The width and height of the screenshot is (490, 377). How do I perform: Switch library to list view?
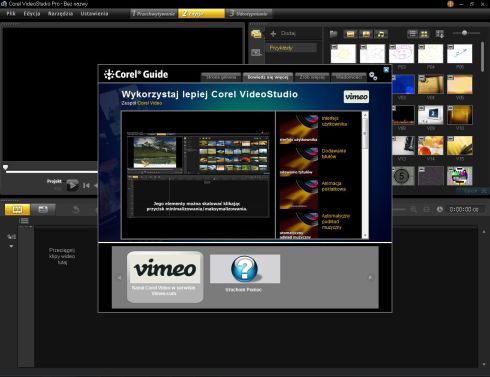pyautogui.click(x=412, y=34)
